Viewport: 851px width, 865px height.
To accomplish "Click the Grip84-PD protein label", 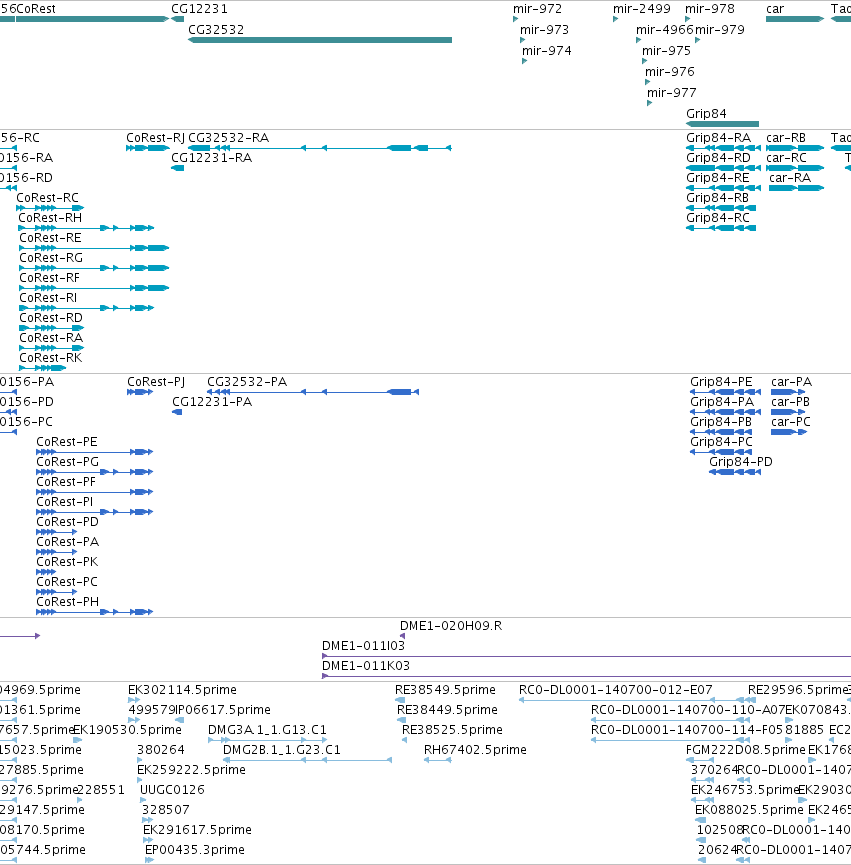I will click(741, 462).
